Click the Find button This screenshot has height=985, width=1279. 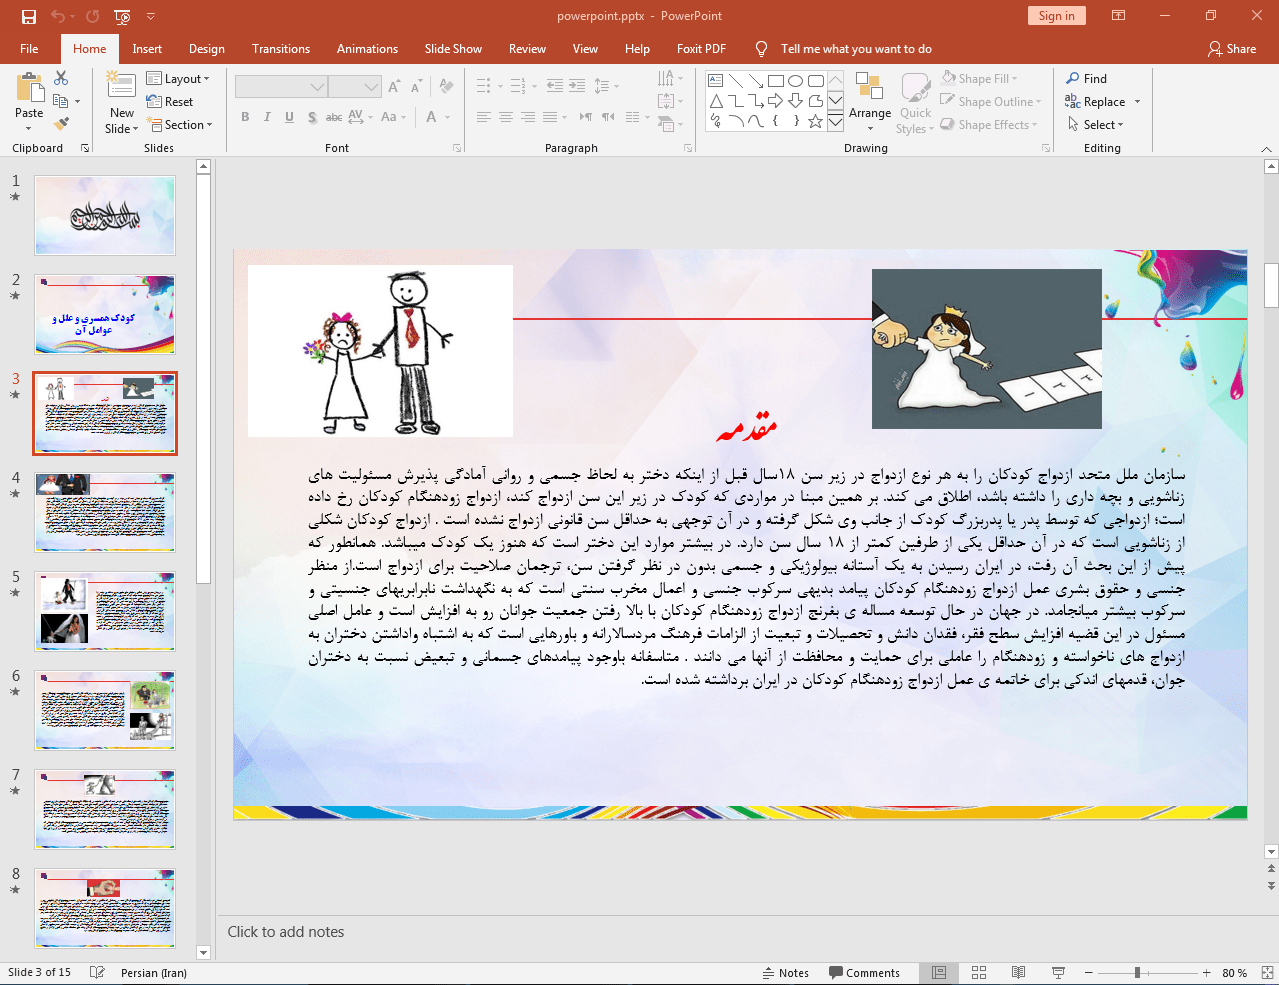(x=1087, y=79)
